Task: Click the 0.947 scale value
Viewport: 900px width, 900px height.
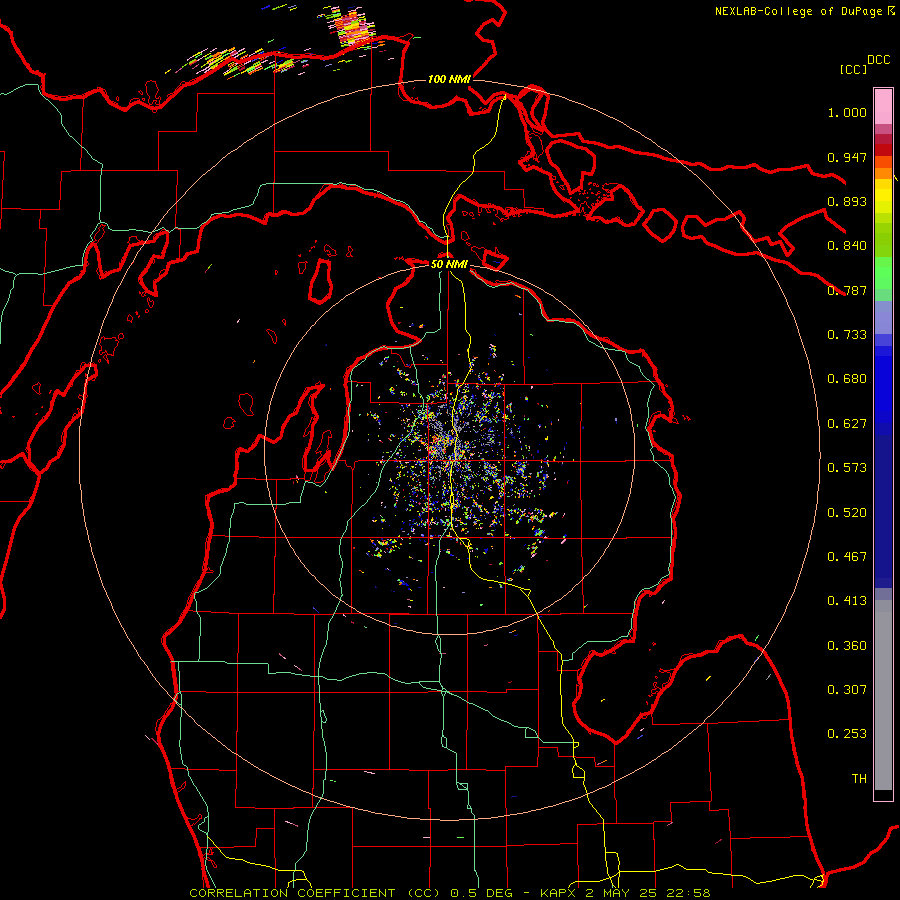Action: tap(847, 157)
